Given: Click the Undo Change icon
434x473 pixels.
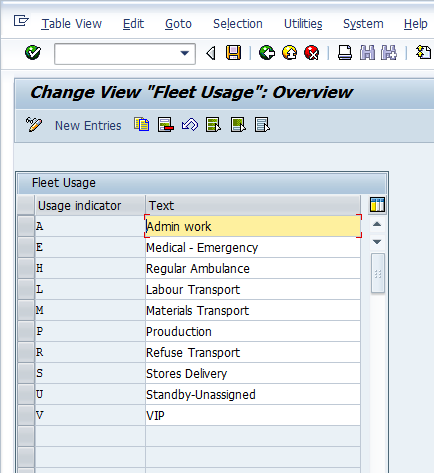Looking at the screenshot, I should pyautogui.click(x=190, y=125).
